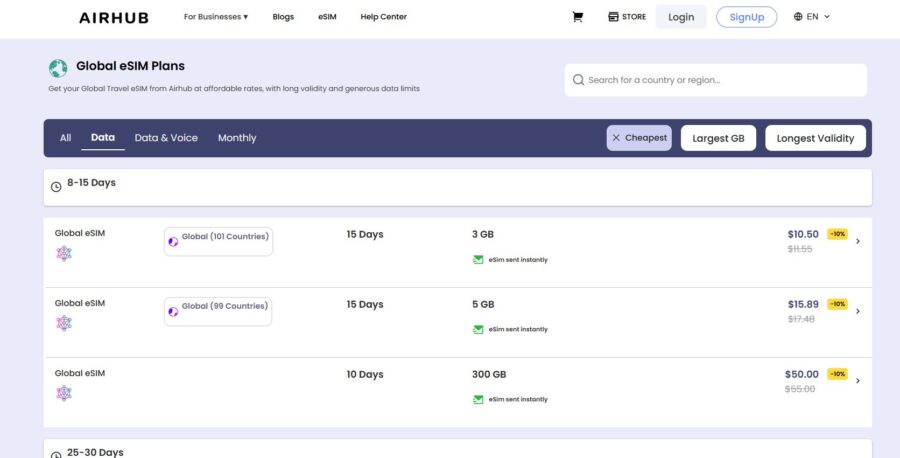This screenshot has height=458, width=900.
Task: Switch to the Monthly tab
Action: click(x=237, y=138)
